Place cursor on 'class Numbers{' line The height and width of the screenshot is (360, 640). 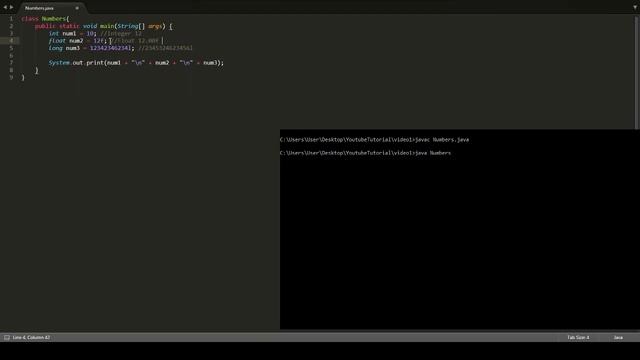[x=45, y=19]
